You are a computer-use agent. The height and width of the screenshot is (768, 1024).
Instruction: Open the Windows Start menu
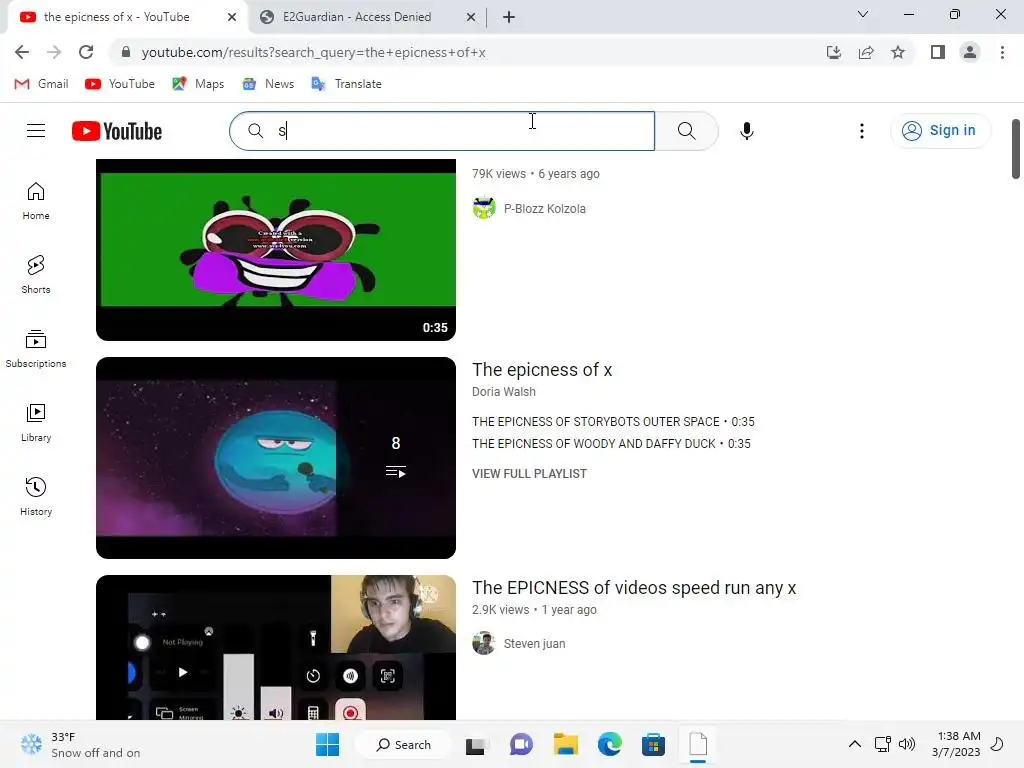pyautogui.click(x=327, y=744)
